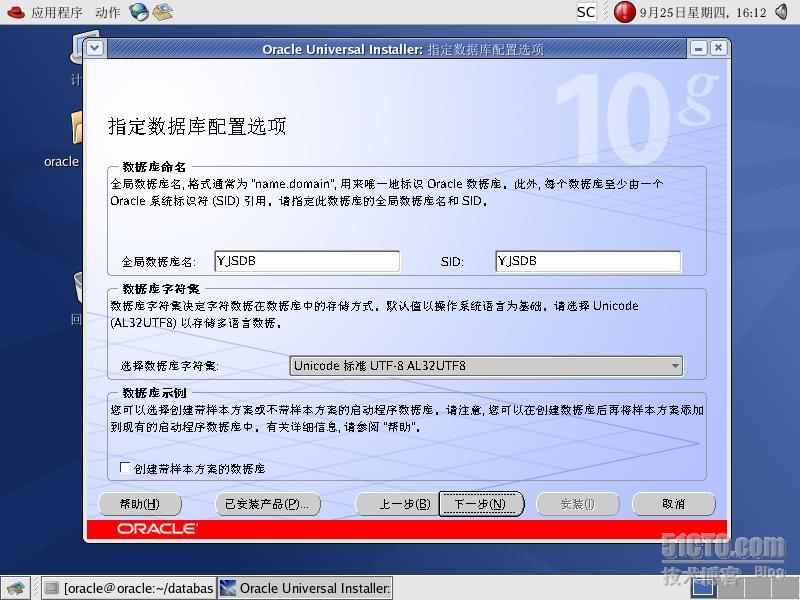Enable 创建带样本方案的数据库 checkbox

[124, 467]
